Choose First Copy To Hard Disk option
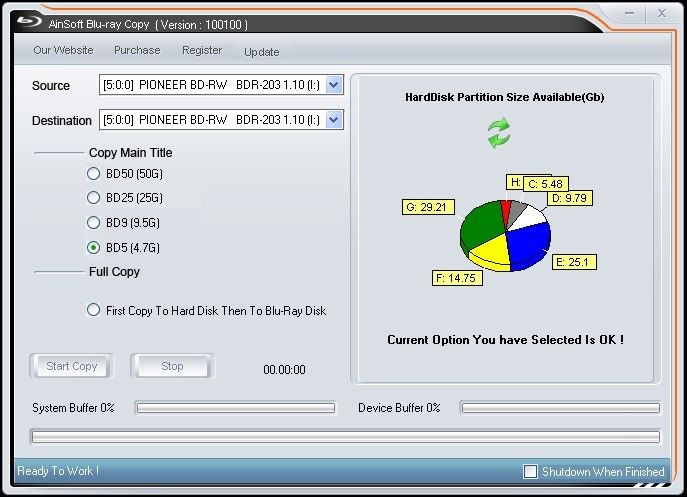This screenshot has width=687, height=497. 93,310
